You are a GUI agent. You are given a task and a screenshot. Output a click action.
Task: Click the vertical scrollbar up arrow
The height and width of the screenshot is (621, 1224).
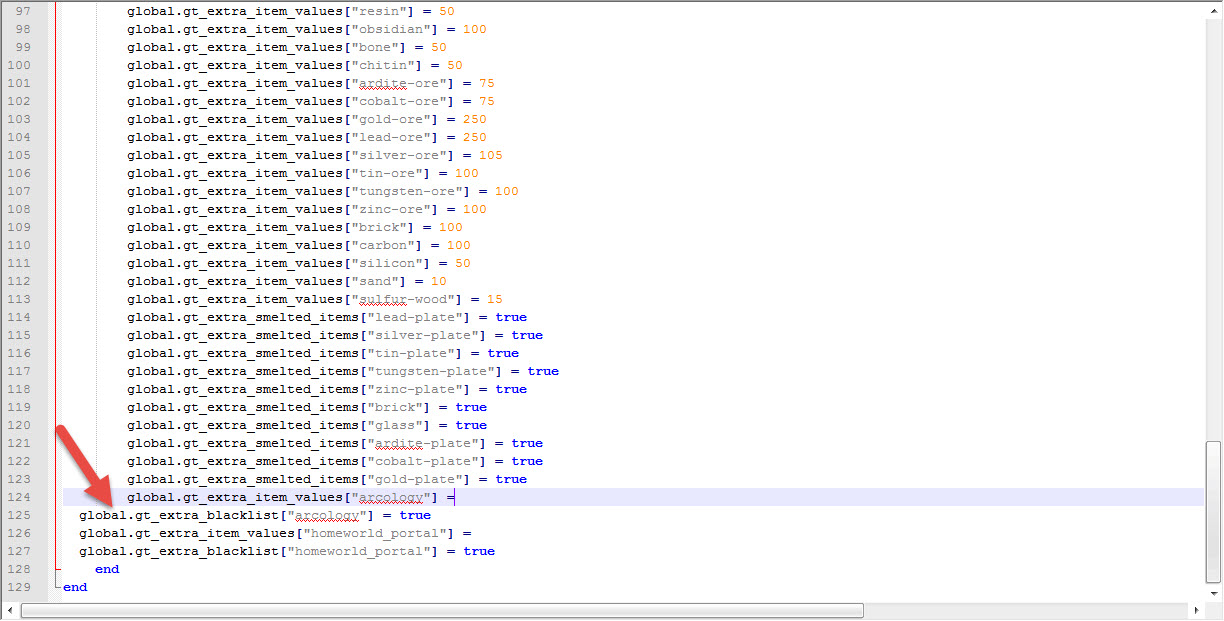tap(1213, 8)
